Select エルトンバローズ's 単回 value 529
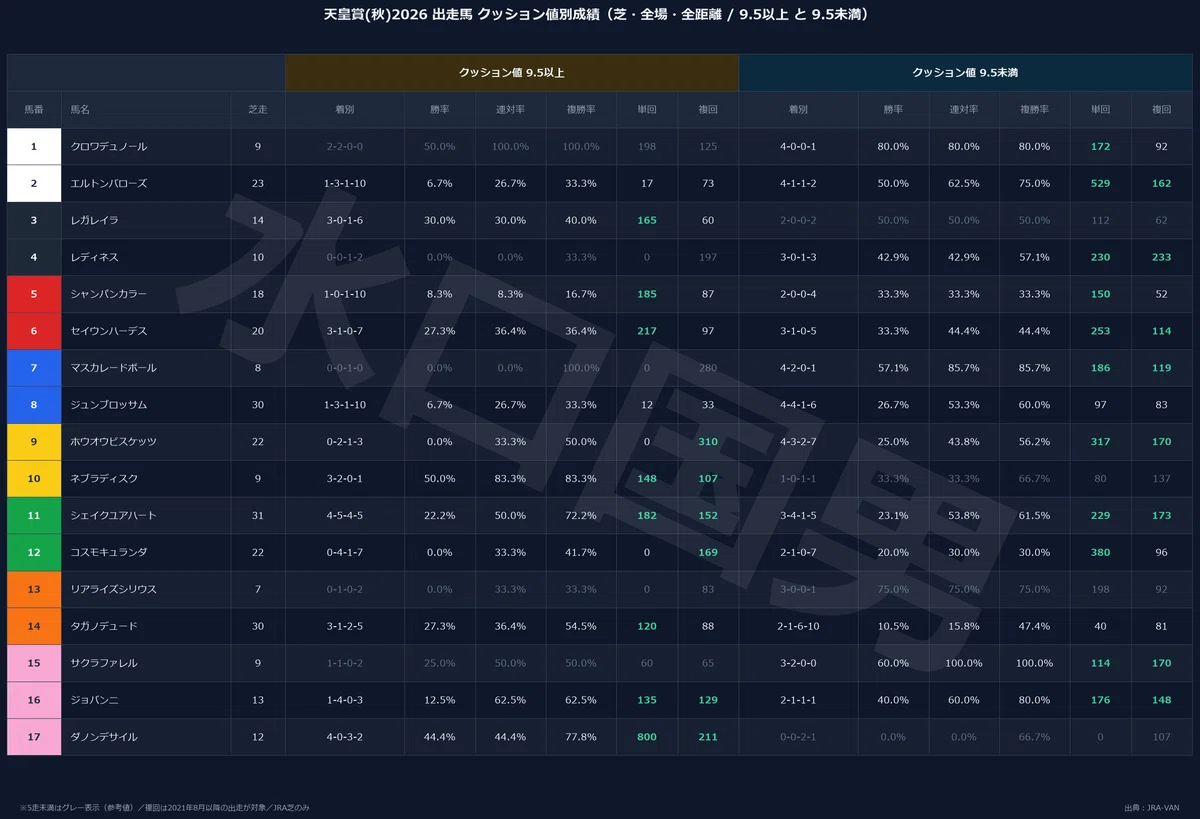1200x819 pixels. click(1100, 184)
